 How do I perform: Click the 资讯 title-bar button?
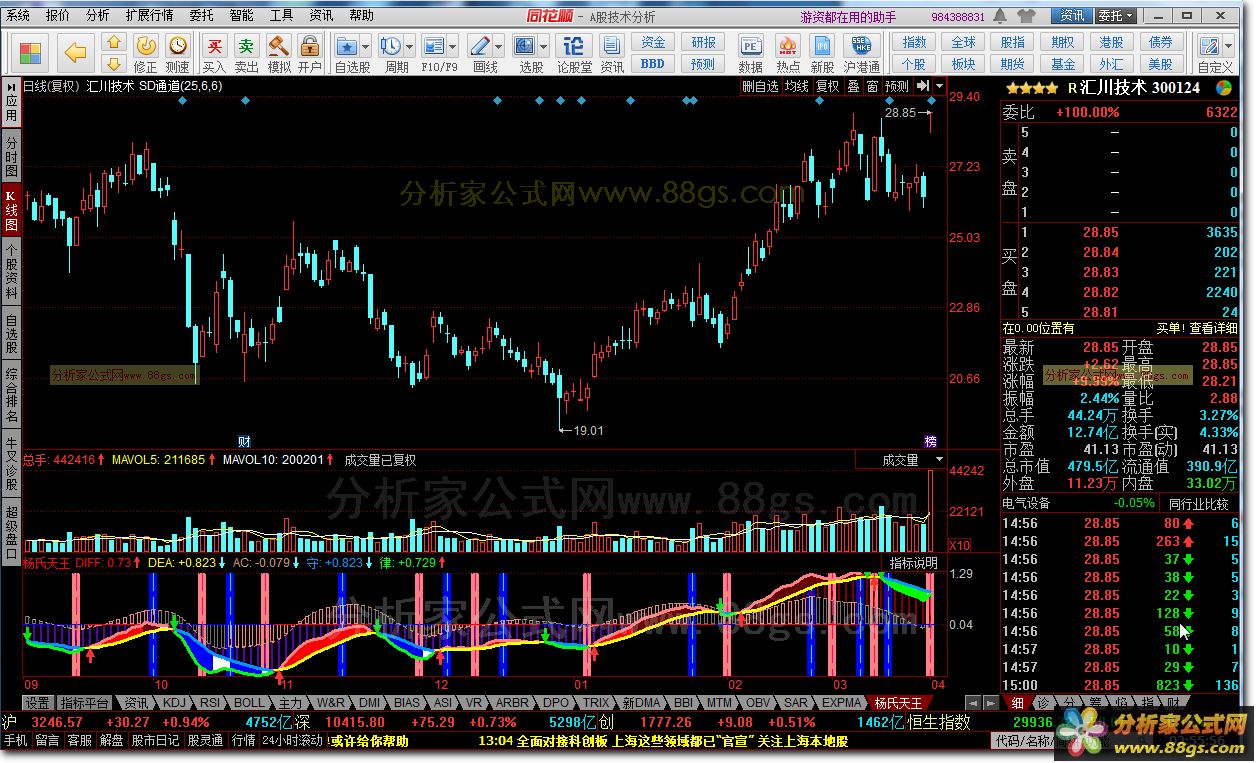[x=1073, y=16]
